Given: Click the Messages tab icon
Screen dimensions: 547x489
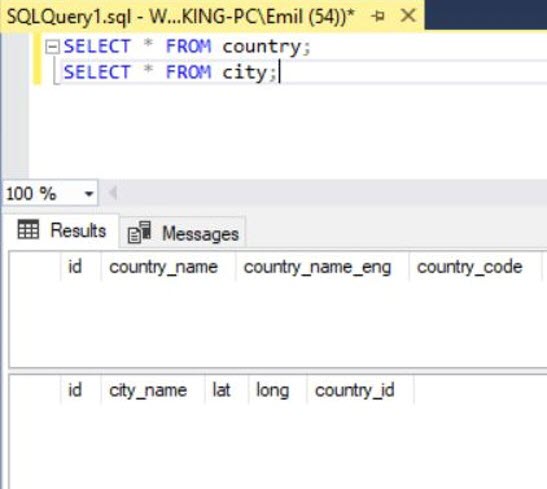Looking at the screenshot, I should (x=140, y=233).
